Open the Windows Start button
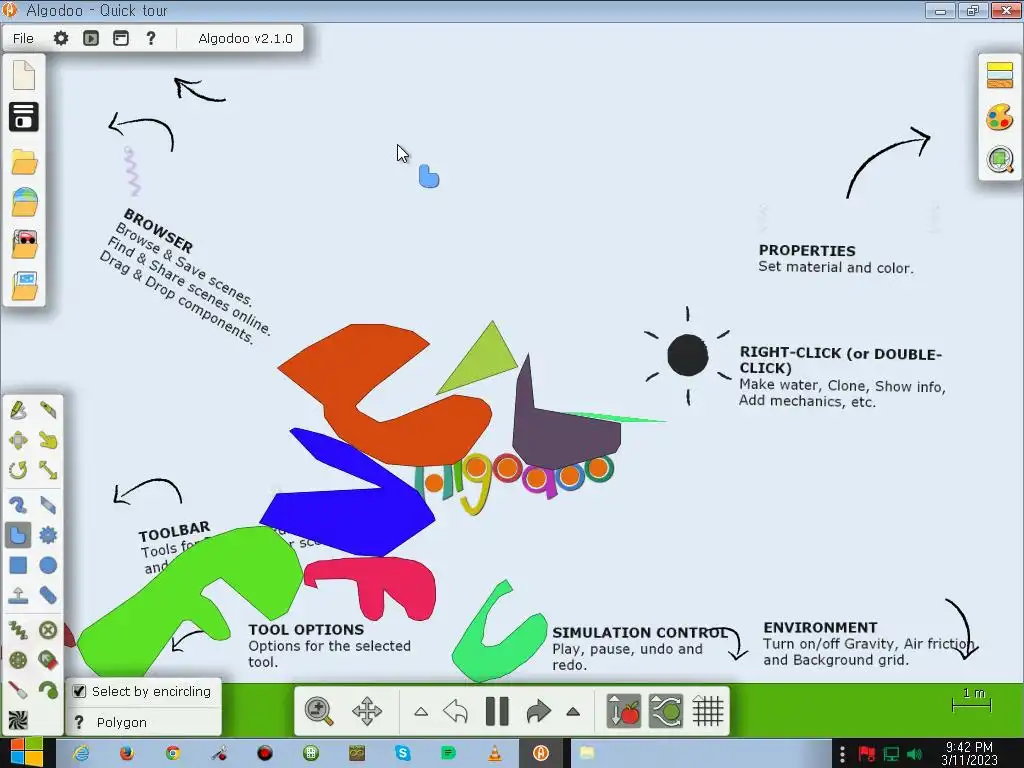This screenshot has width=1024, height=768. pos(26,753)
